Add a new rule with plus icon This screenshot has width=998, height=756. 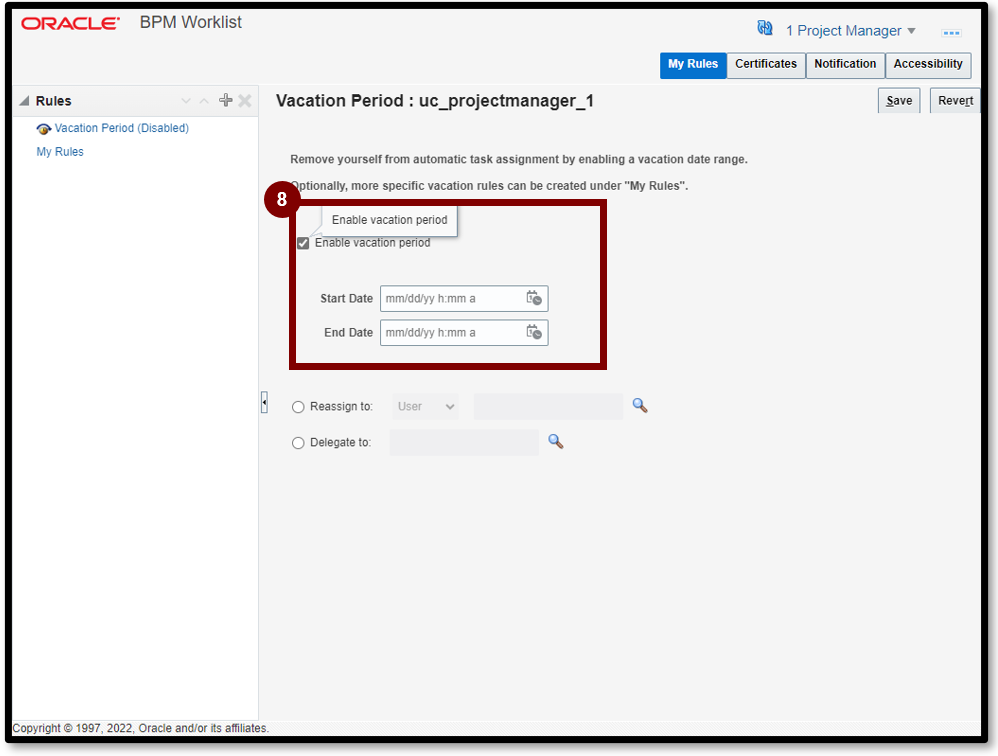coord(225,100)
